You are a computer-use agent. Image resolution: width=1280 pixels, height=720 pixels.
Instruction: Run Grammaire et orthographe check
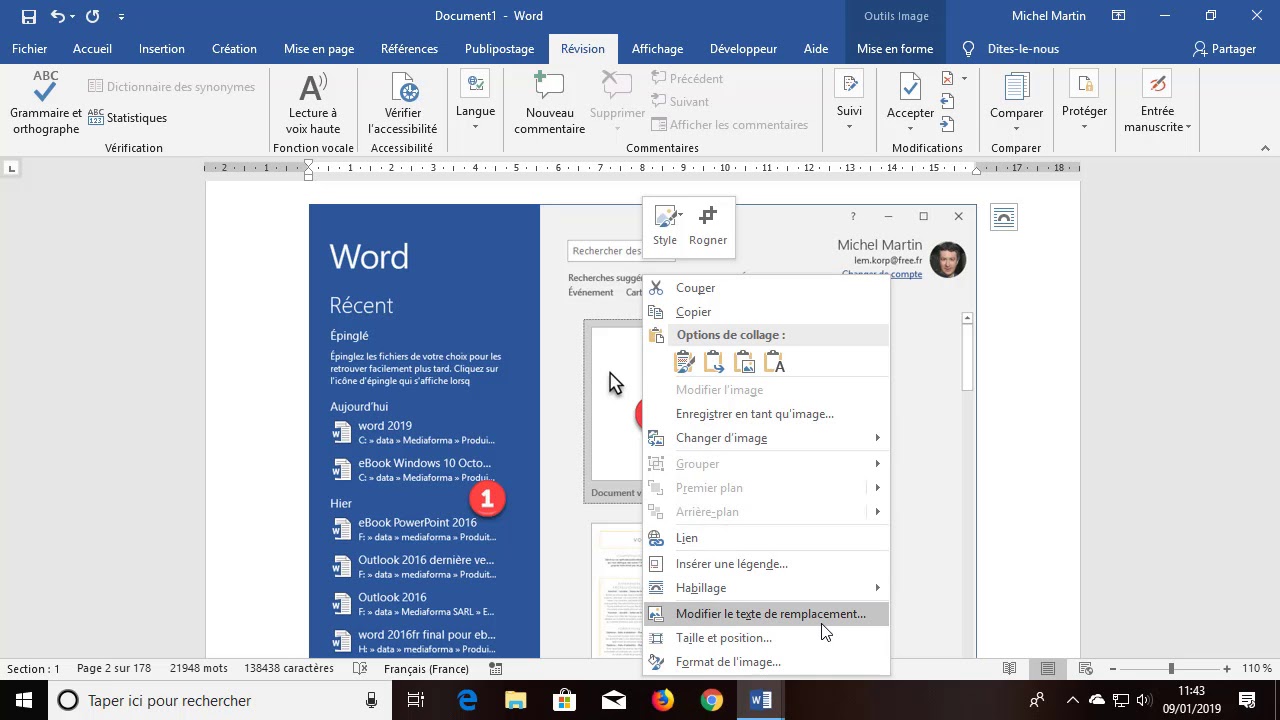pyautogui.click(x=46, y=103)
